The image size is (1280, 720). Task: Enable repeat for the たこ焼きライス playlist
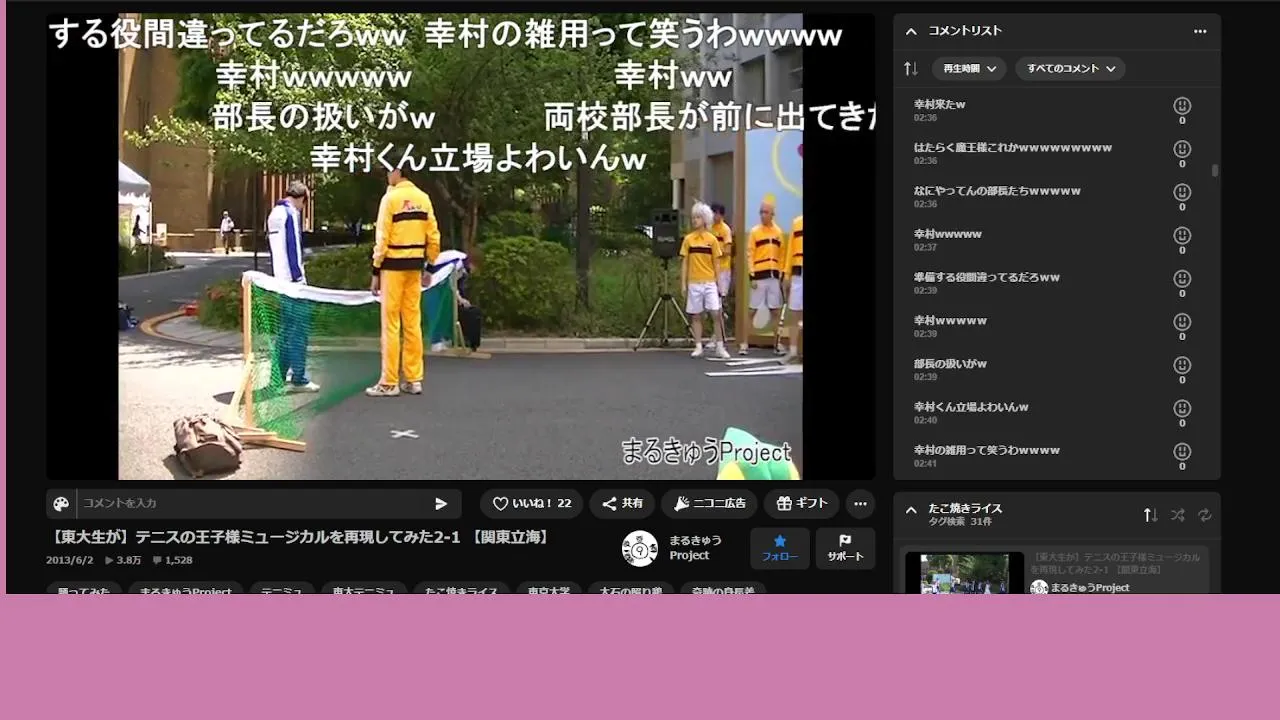pos(1205,515)
